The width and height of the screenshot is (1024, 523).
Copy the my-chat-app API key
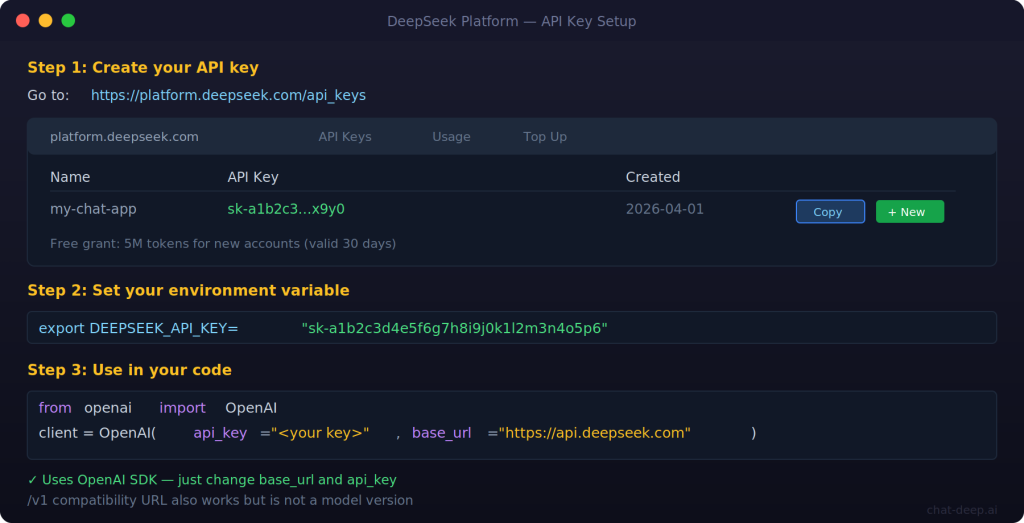point(830,212)
